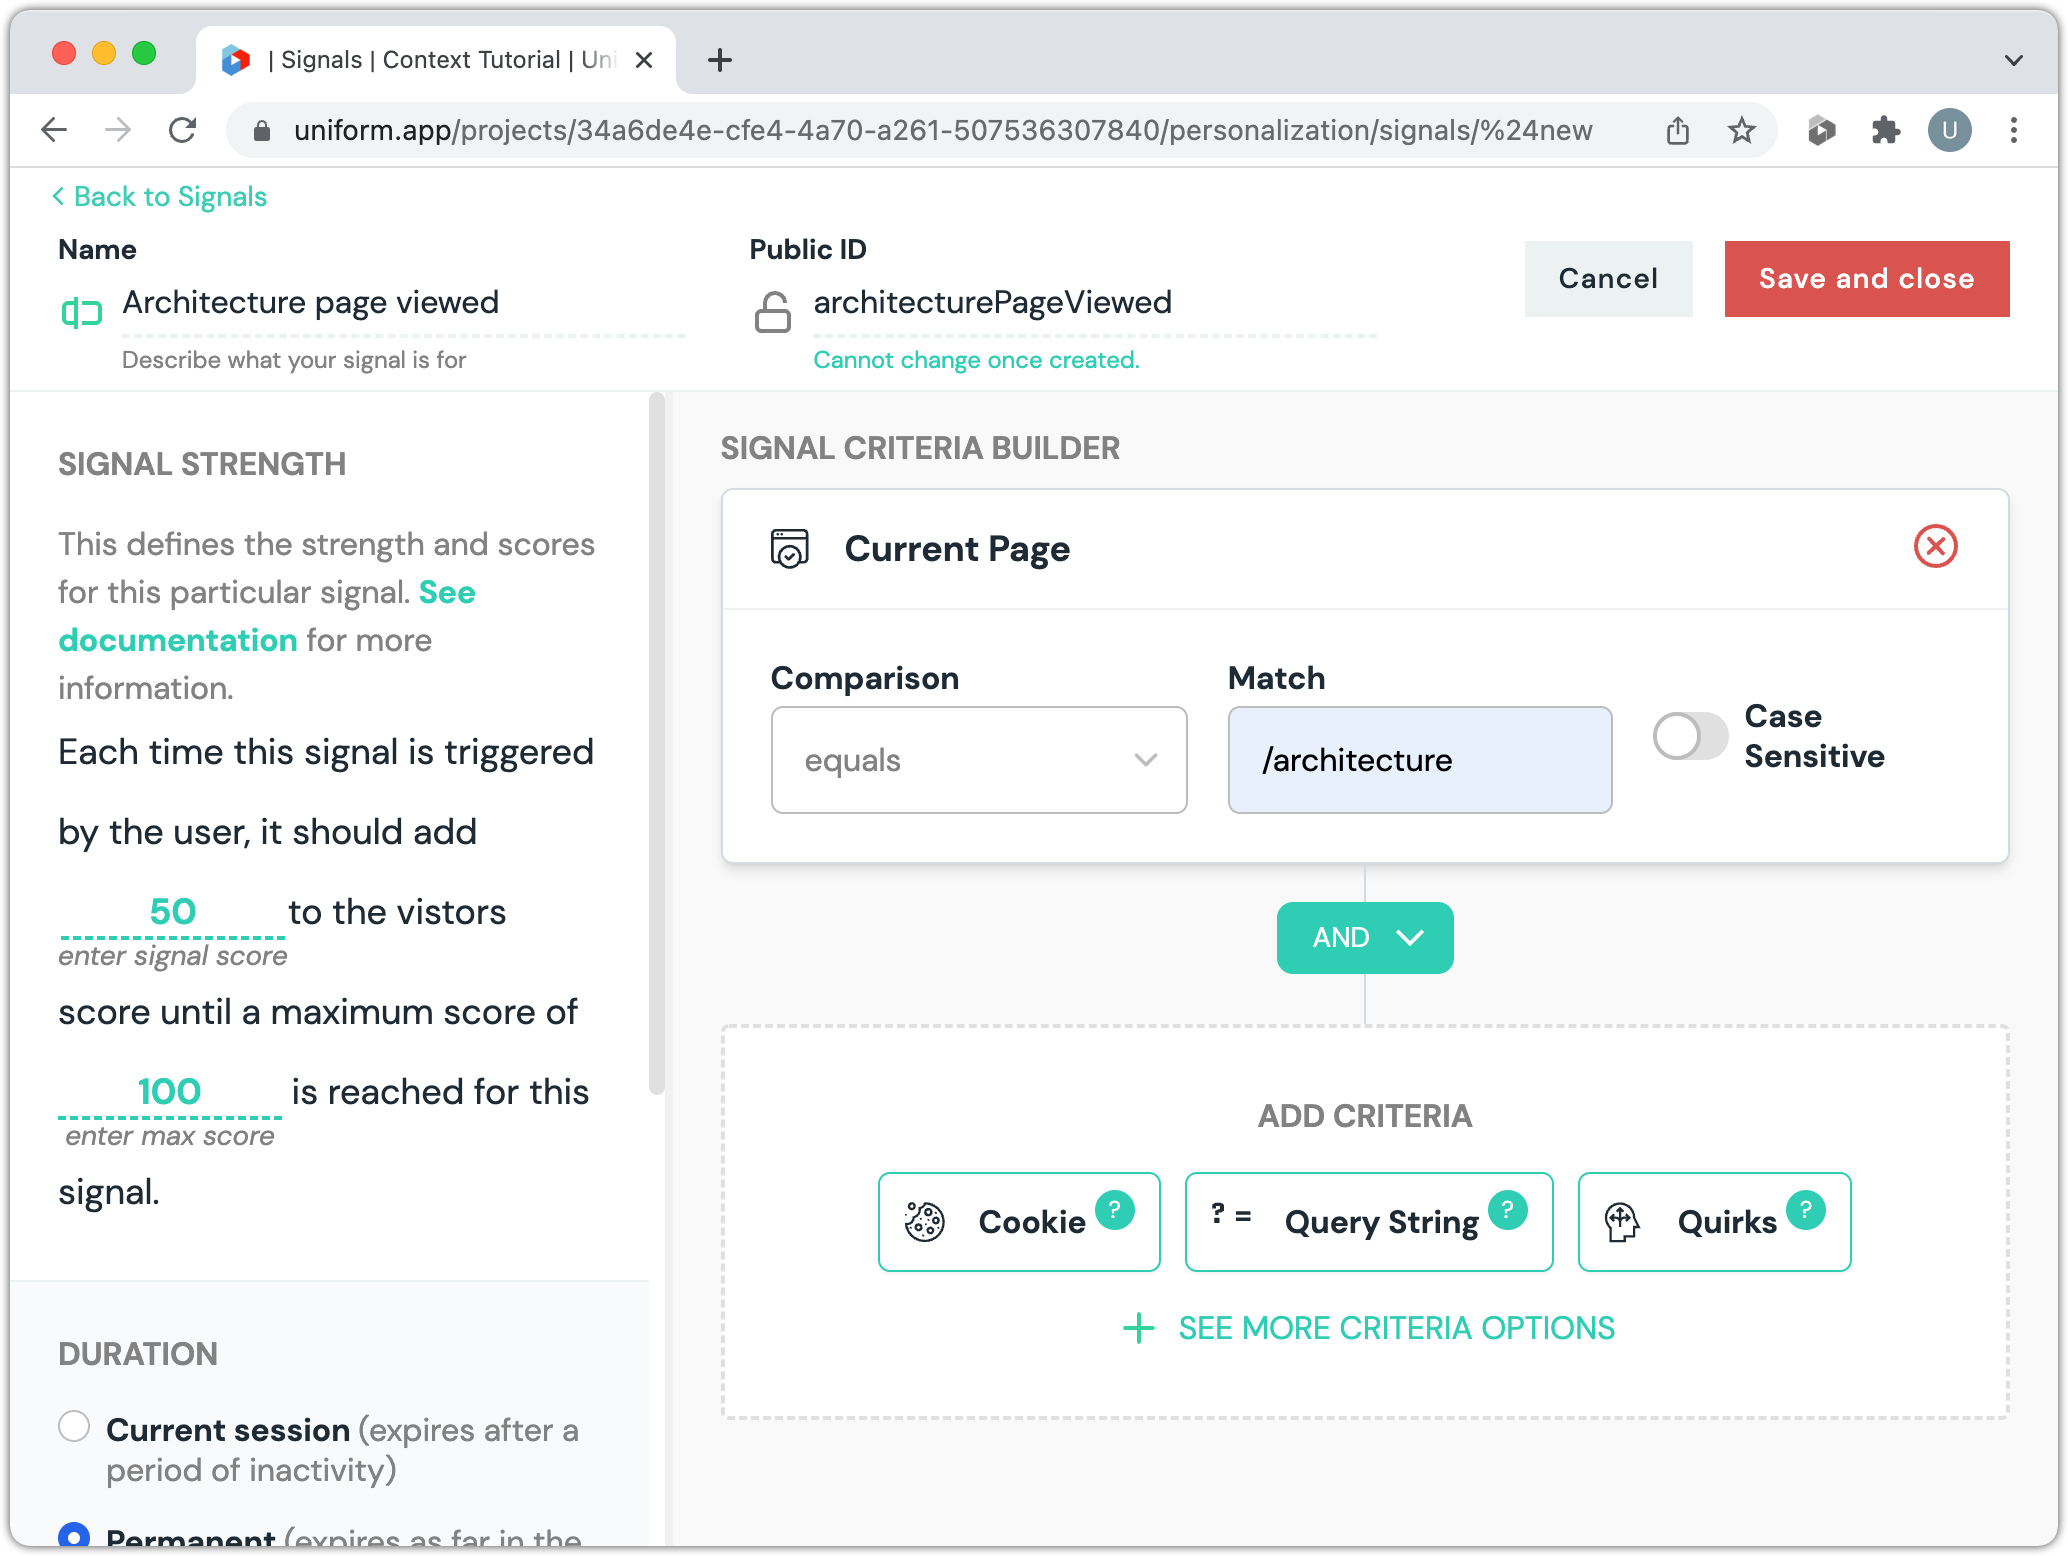Screen dimensions: 2068x1556
Task: Open the Comparison equals dropdown
Action: (x=978, y=760)
